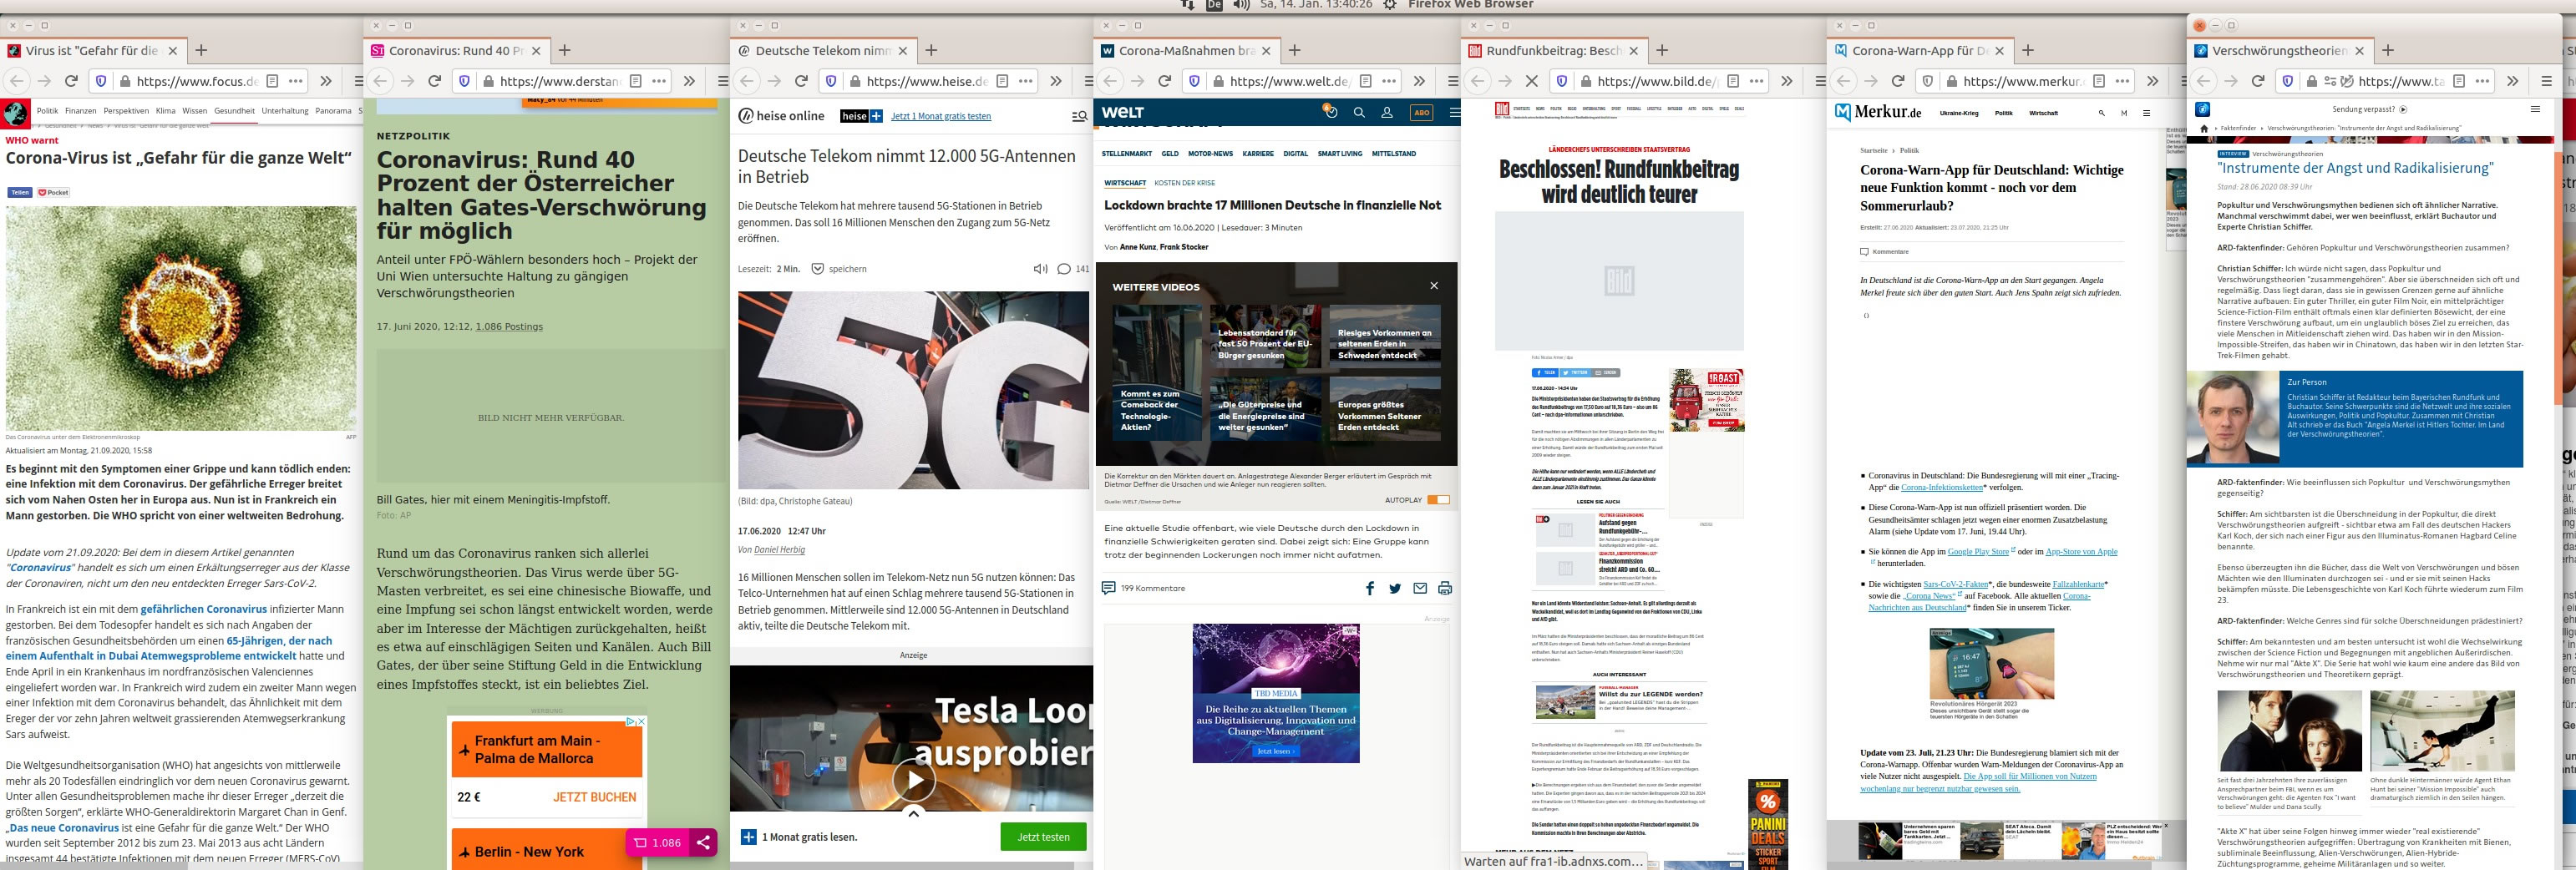
Task: Expand toolbar overflow chevron in bild.de window
Action: coord(1786,81)
